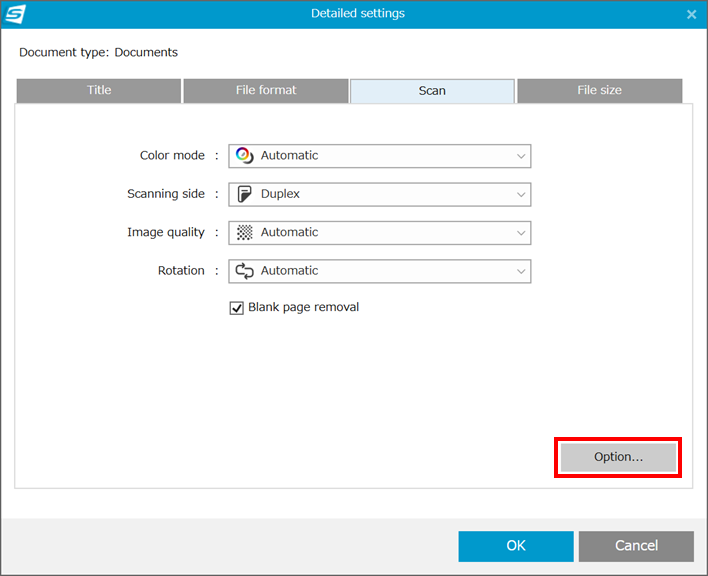Close the Detailed settings dialog
Screen dimensions: 708x576
point(691,14)
